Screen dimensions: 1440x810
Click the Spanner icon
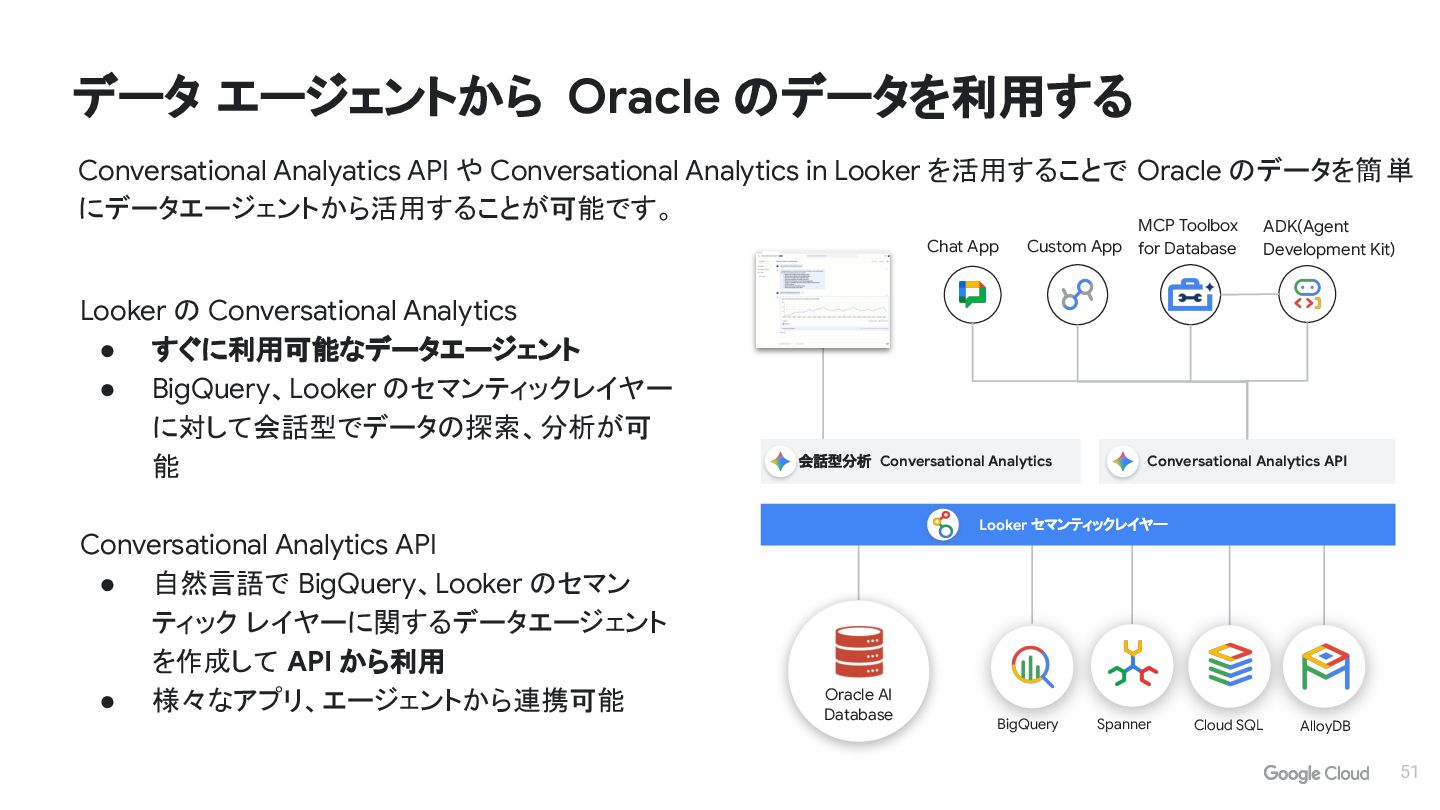(x=1132, y=667)
